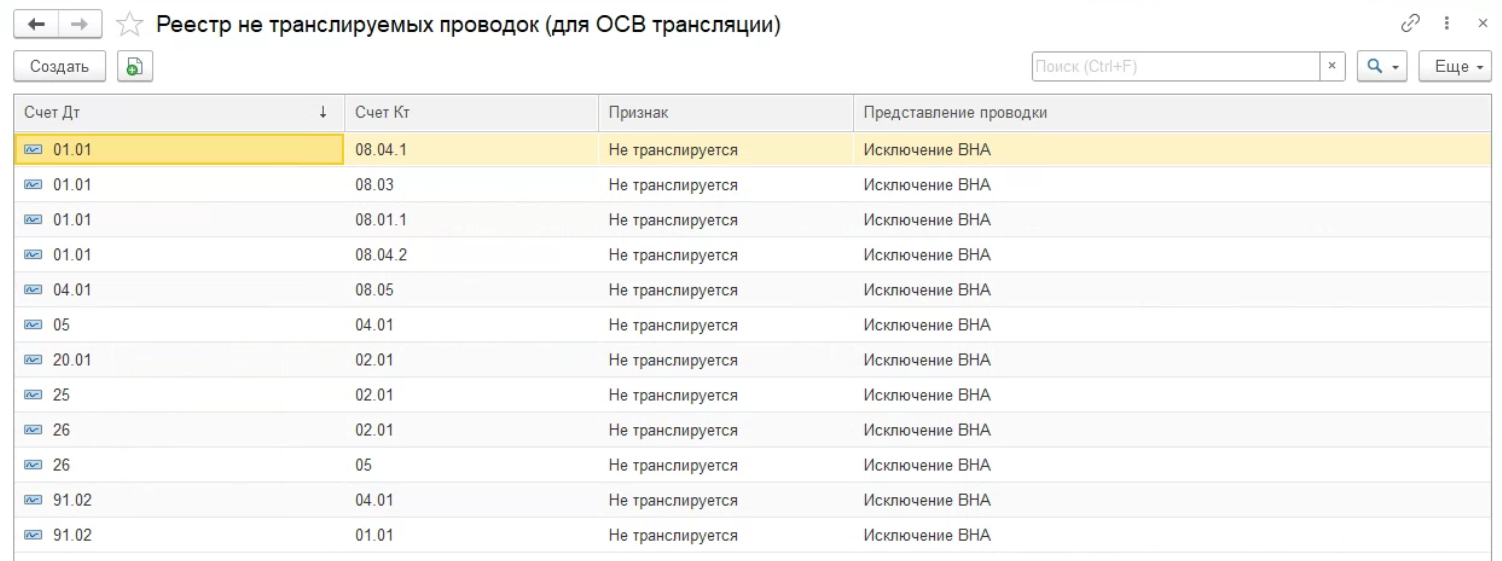Click the record icon in the 04.01 row
This screenshot has height=561, width=1502.
point(34,290)
